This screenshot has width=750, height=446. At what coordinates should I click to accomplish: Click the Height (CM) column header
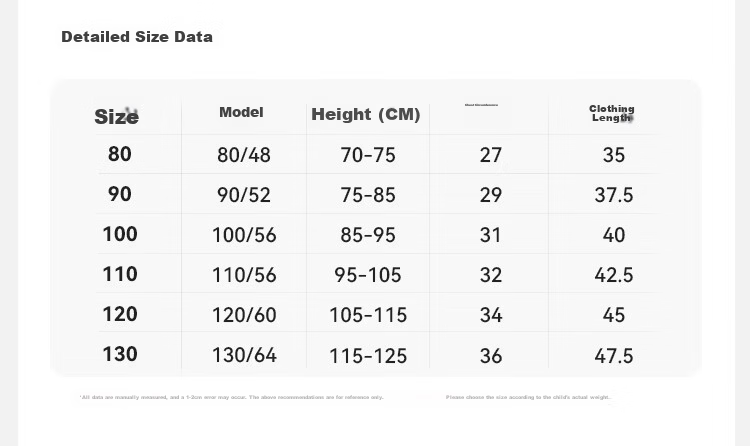(x=365, y=114)
